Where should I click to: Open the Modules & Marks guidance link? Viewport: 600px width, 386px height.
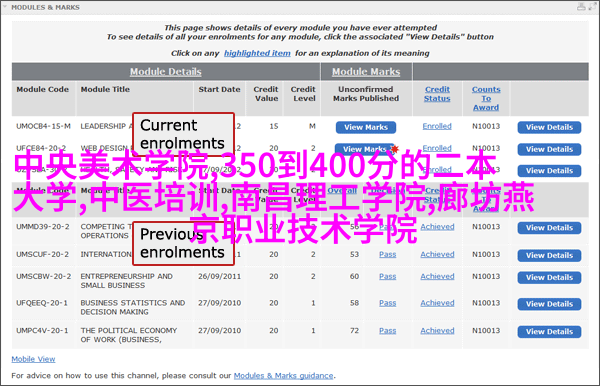(x=283, y=376)
